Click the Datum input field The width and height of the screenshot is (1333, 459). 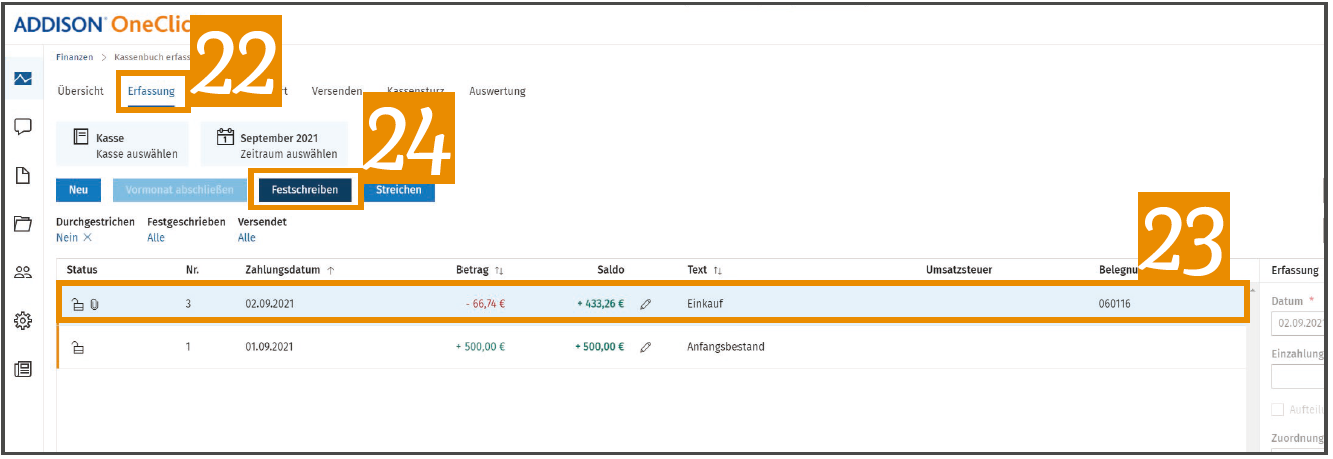[x=1299, y=324]
